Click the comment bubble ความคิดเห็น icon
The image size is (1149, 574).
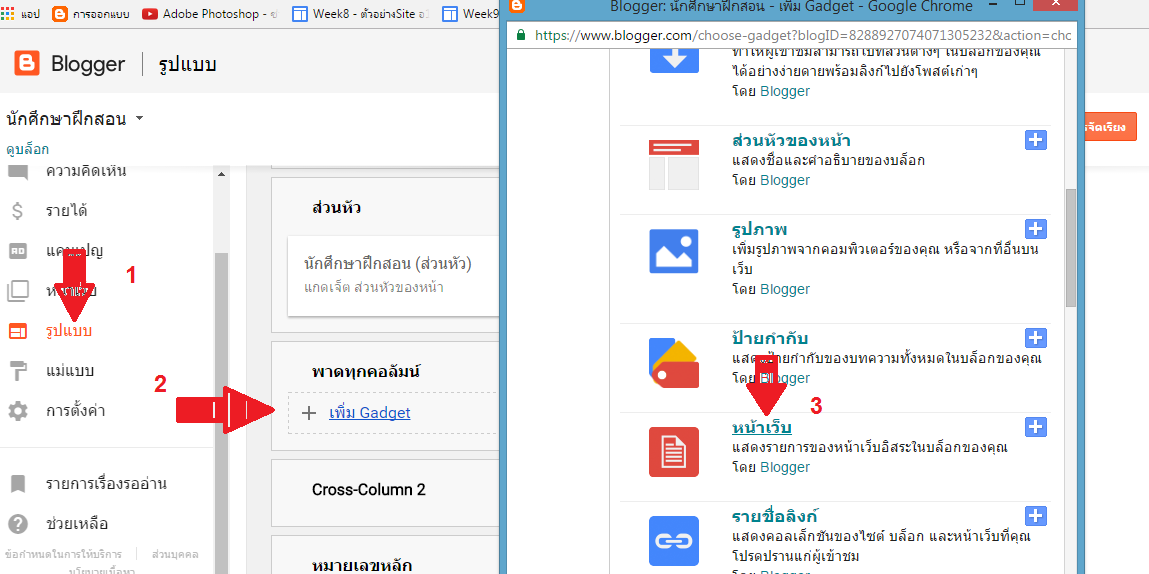(18, 173)
